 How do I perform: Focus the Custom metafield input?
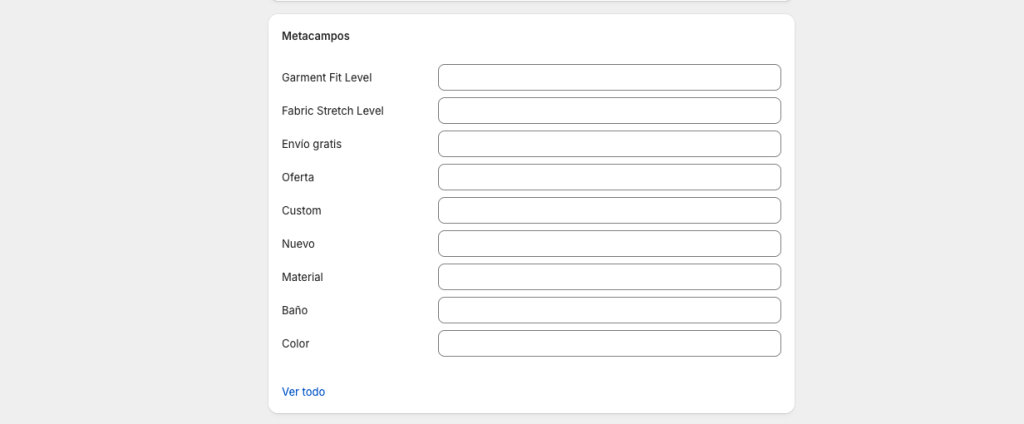609,211
